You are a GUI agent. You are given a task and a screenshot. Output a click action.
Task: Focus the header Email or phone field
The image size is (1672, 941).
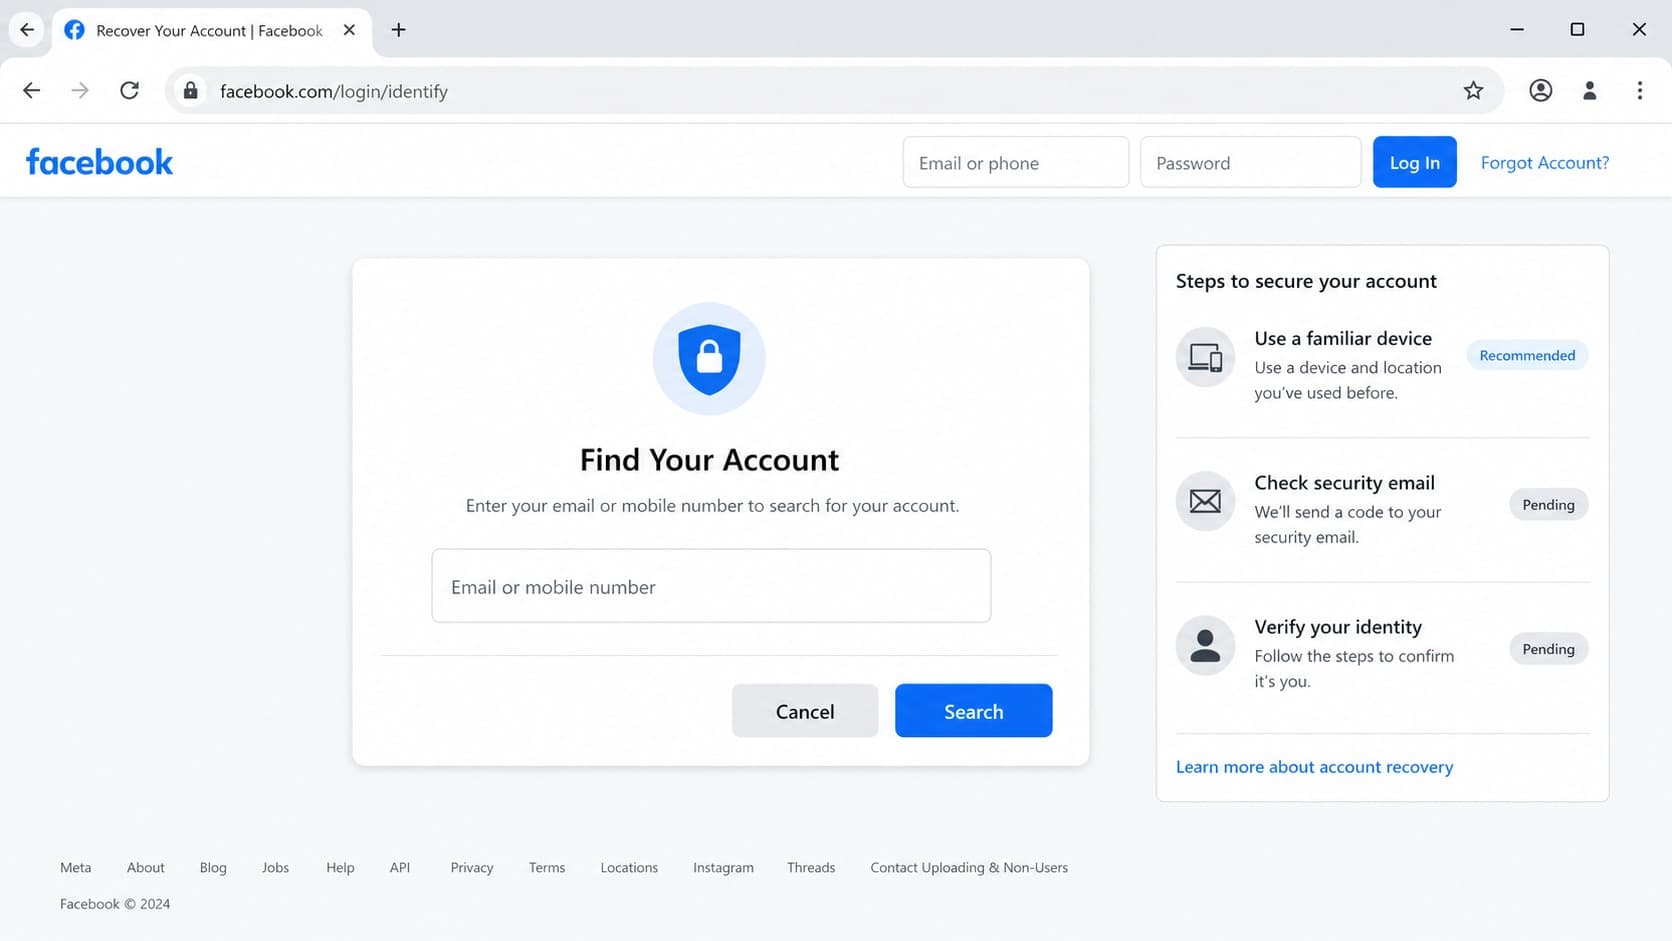(x=1016, y=162)
